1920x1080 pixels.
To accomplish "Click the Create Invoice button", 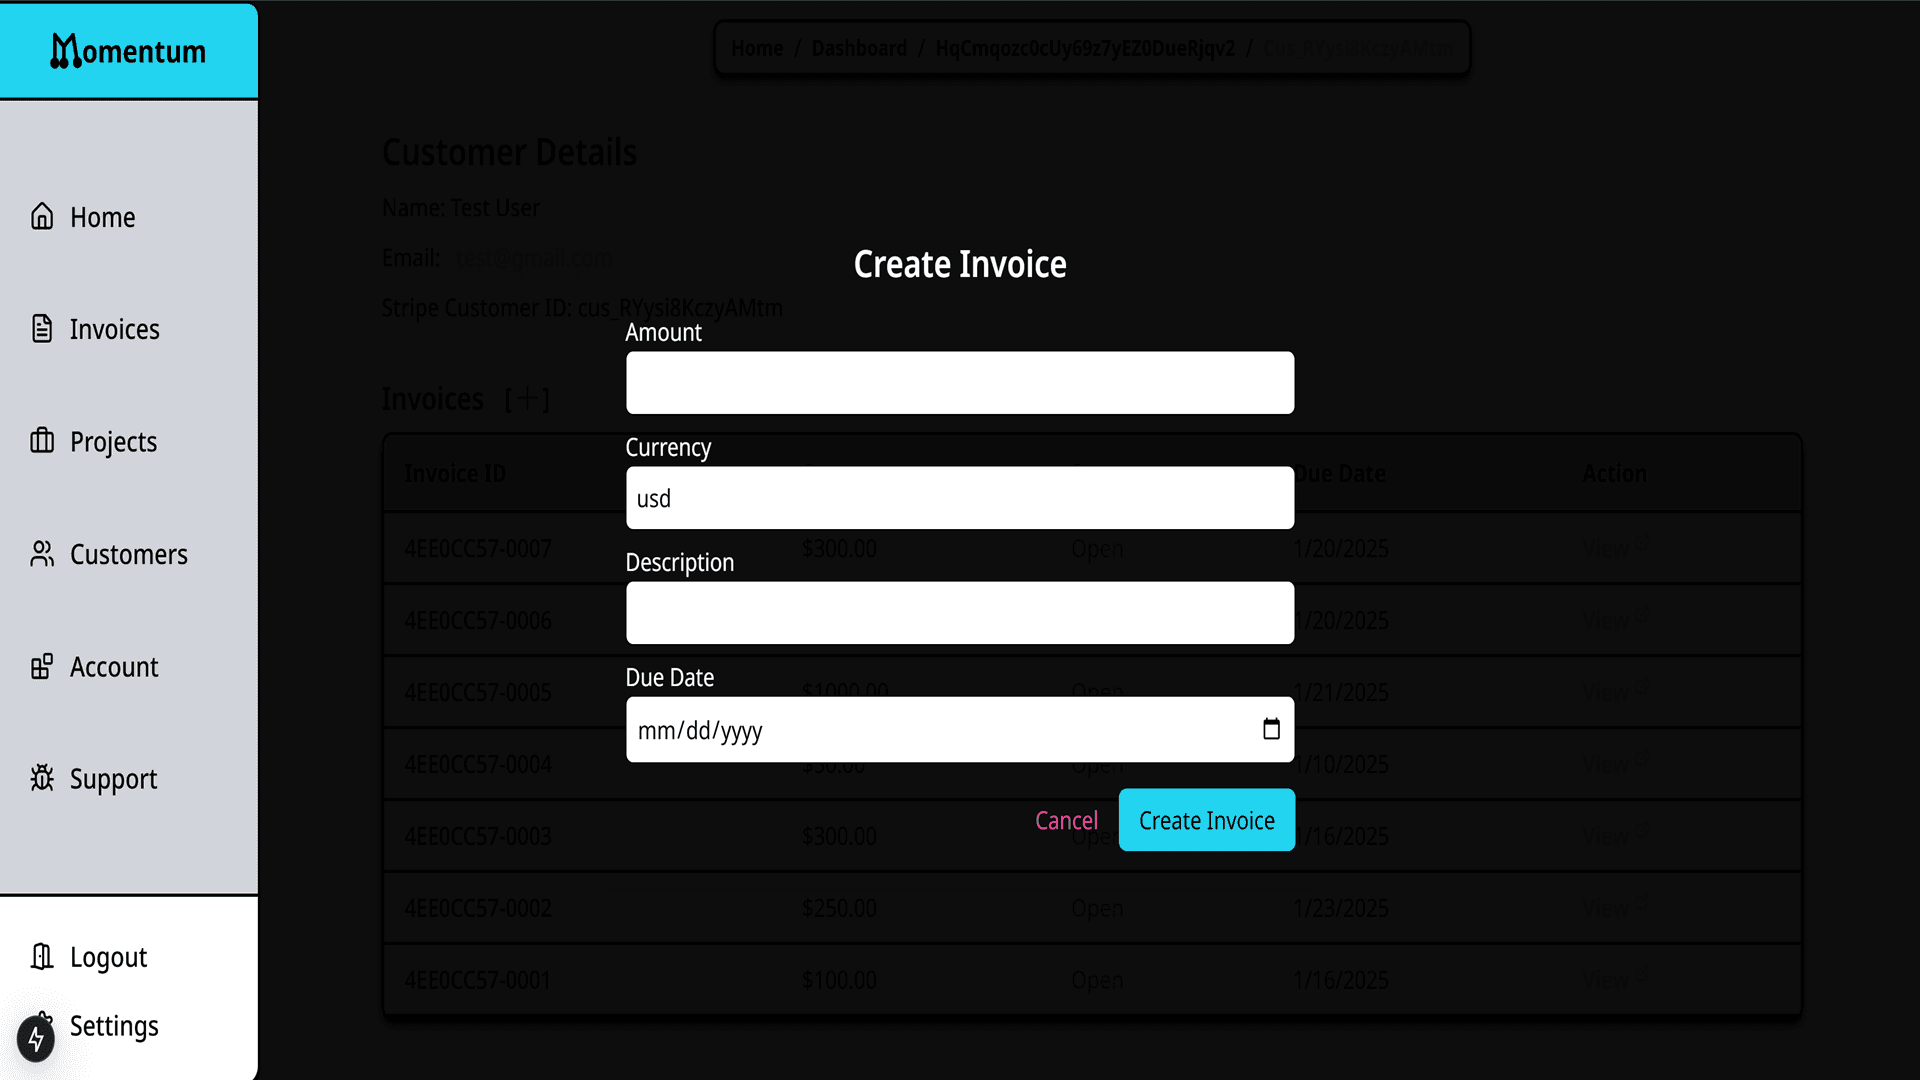I will (1205, 819).
